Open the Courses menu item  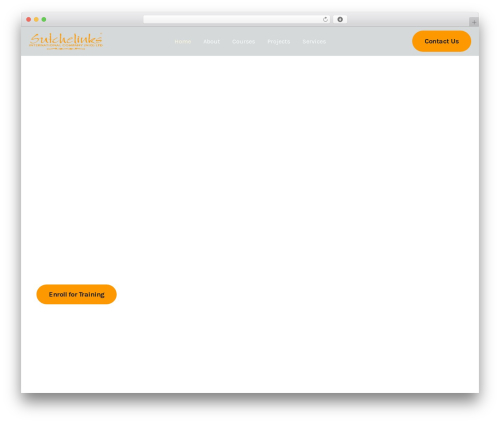coord(244,42)
